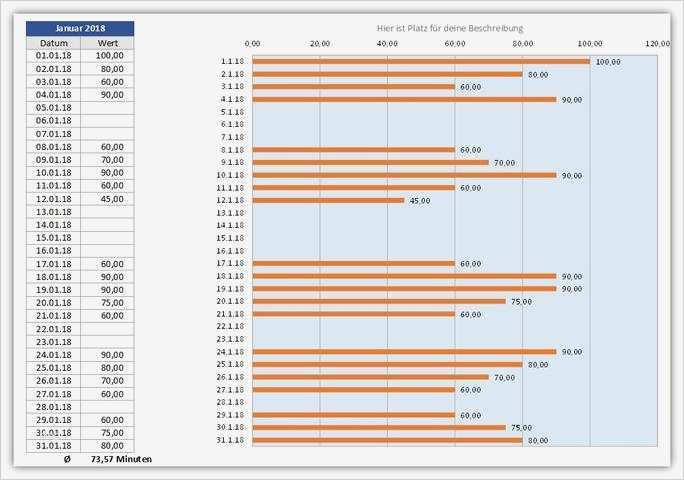684x480 pixels.
Task: Select the date cell 14.01.18
Action: coord(54,225)
